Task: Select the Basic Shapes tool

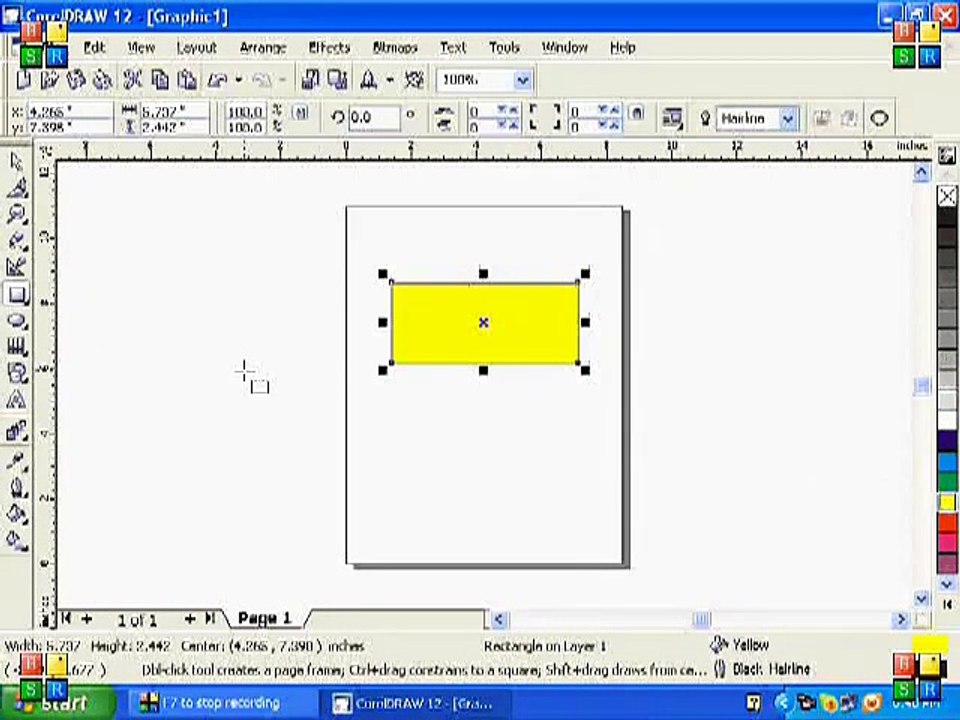Action: tap(17, 373)
